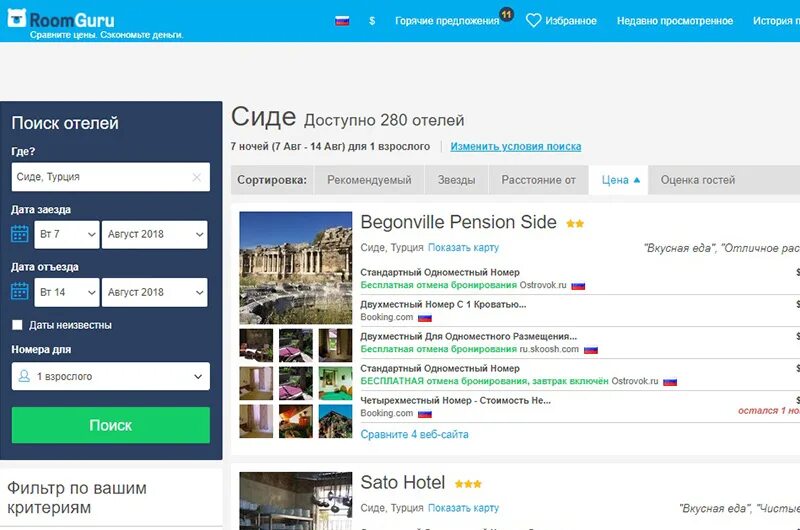Open the check-out day dropdown Вт 14
Viewport: 800px width, 530px height.
tap(67, 292)
